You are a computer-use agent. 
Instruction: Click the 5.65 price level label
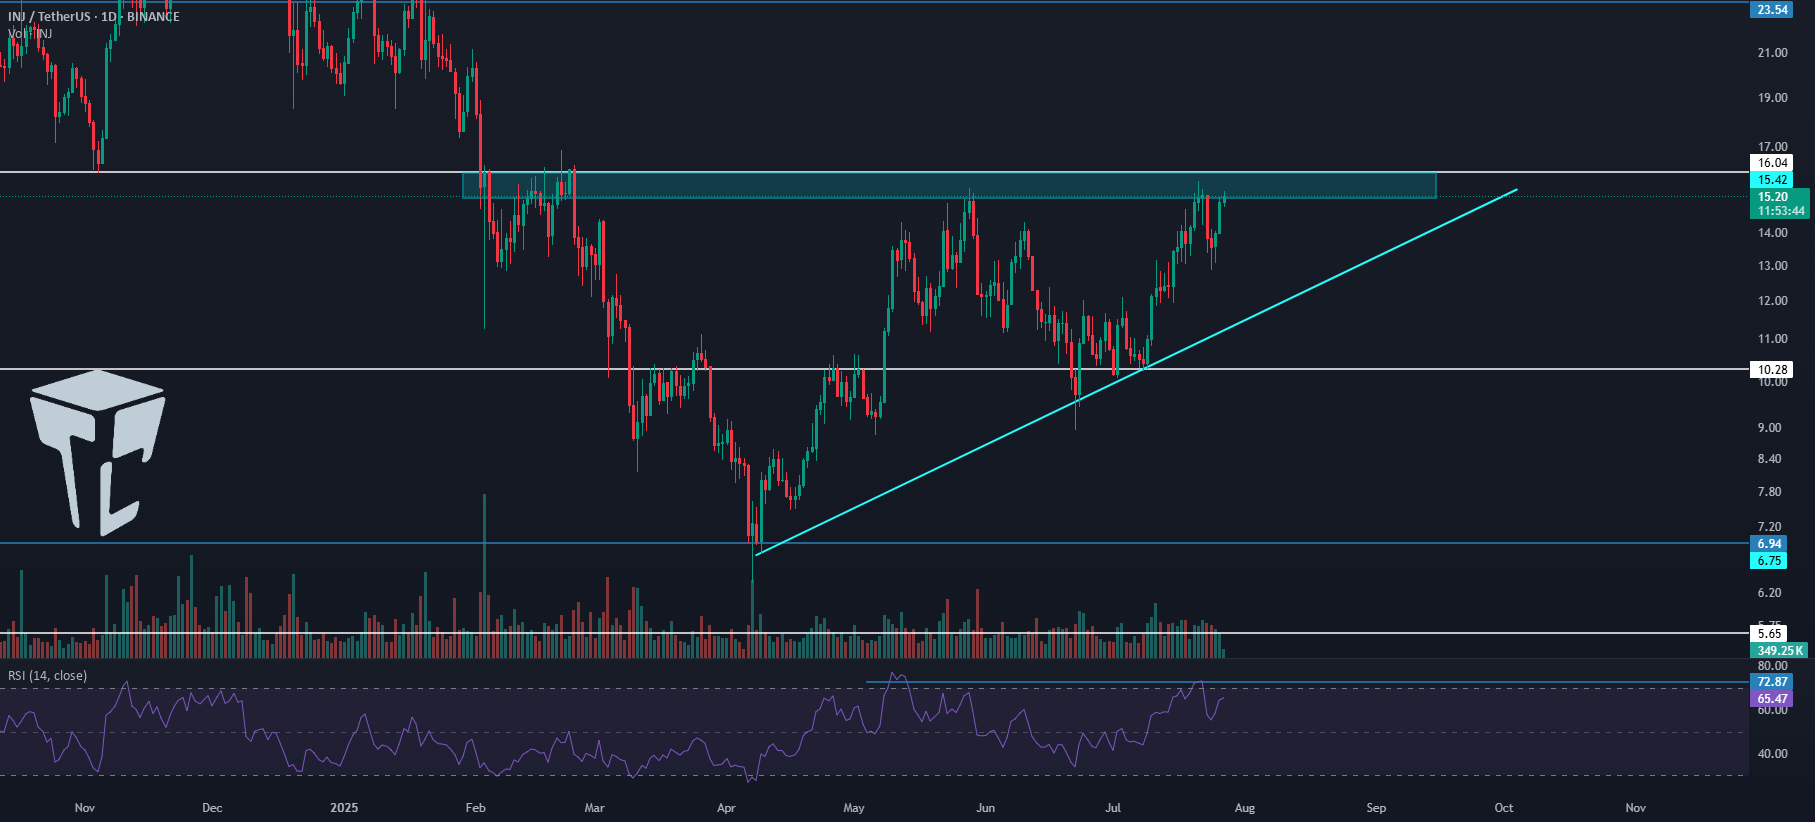(x=1769, y=633)
